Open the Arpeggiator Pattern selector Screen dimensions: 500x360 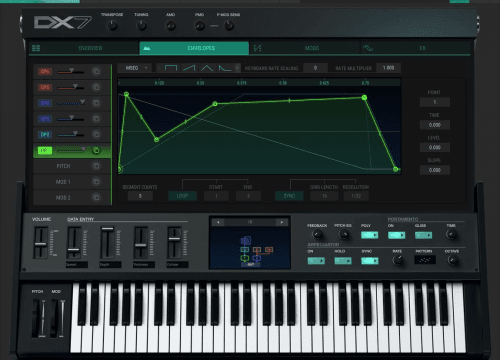pos(425,260)
